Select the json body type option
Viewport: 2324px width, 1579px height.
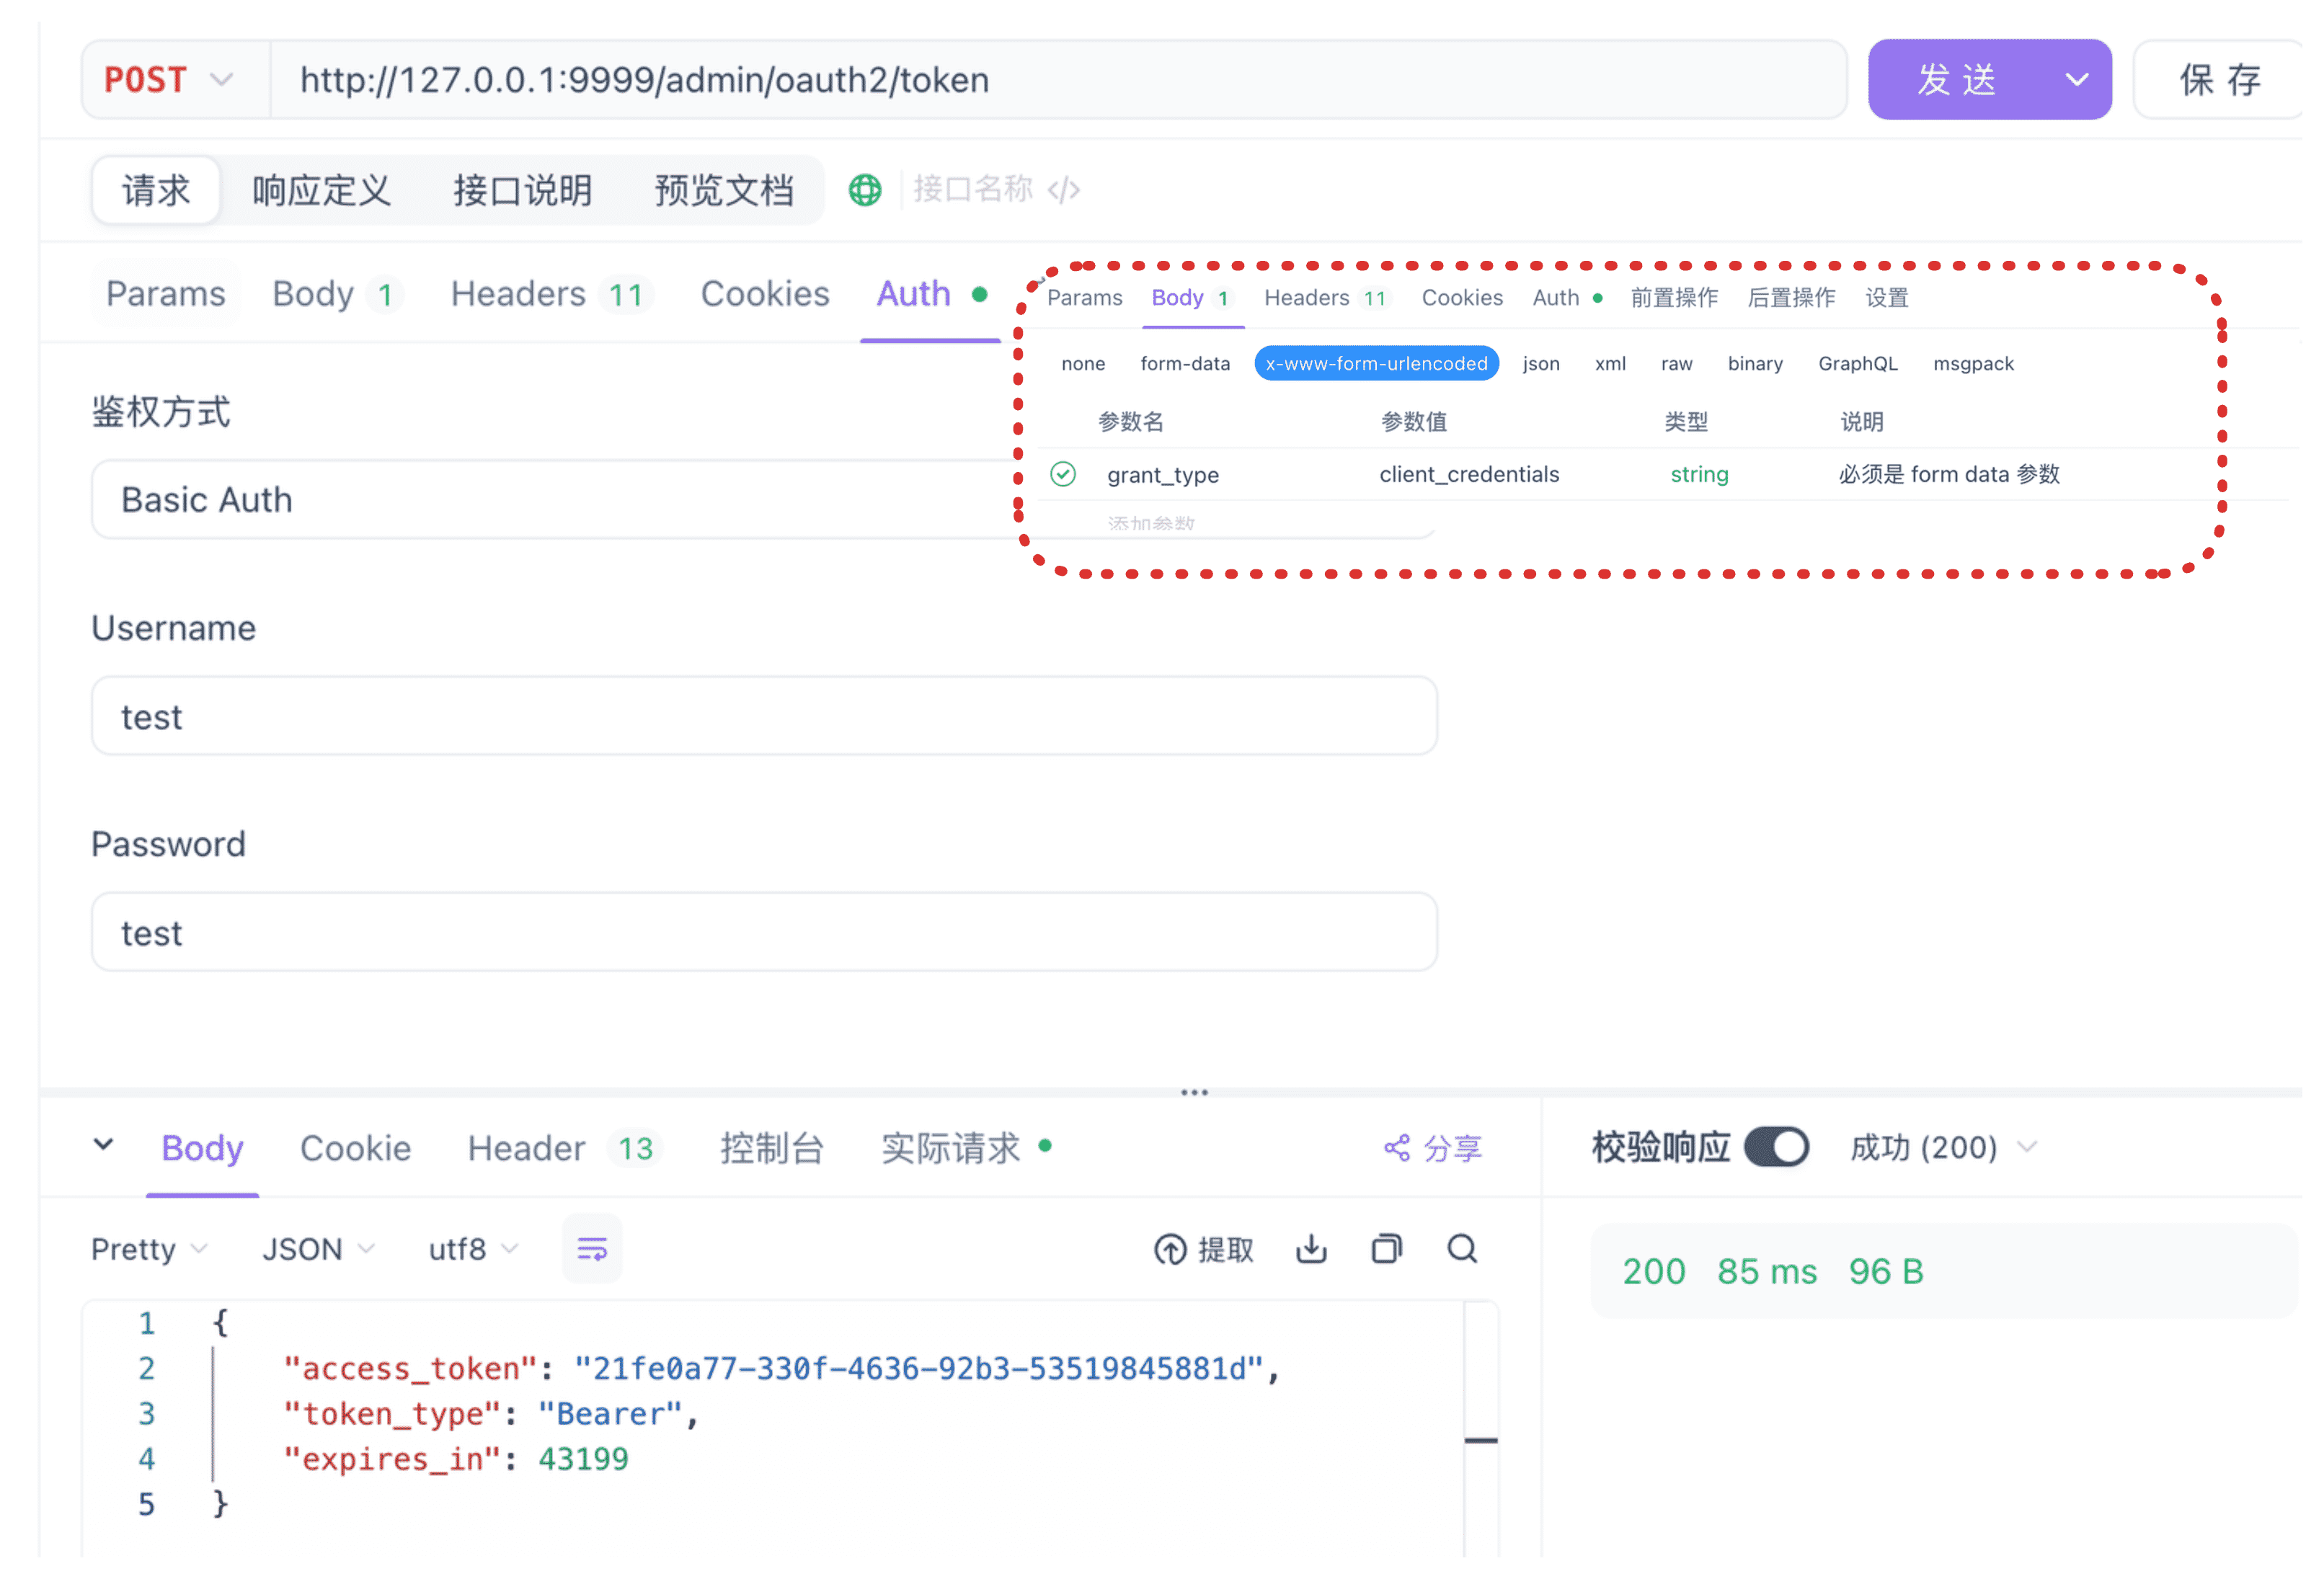pyautogui.click(x=1541, y=363)
